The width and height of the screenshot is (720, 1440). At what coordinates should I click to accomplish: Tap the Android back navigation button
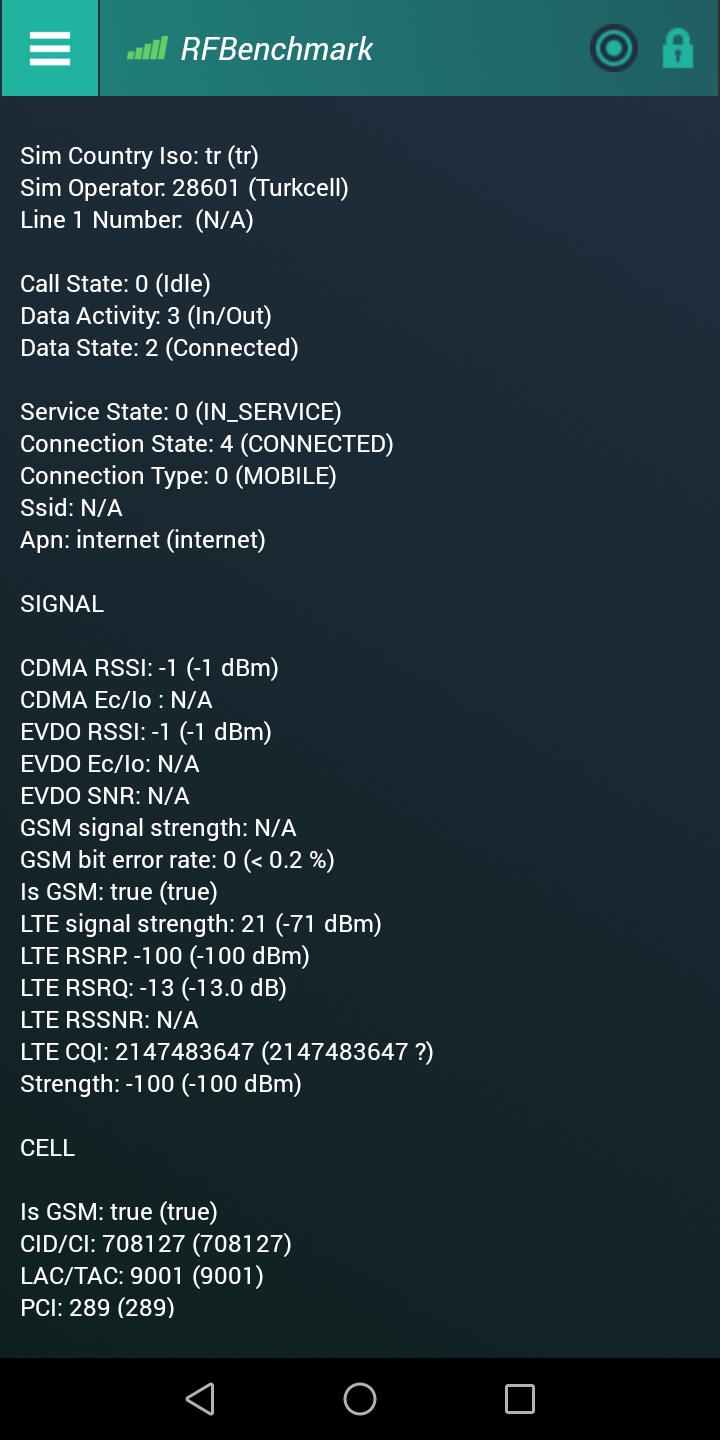(x=200, y=1398)
